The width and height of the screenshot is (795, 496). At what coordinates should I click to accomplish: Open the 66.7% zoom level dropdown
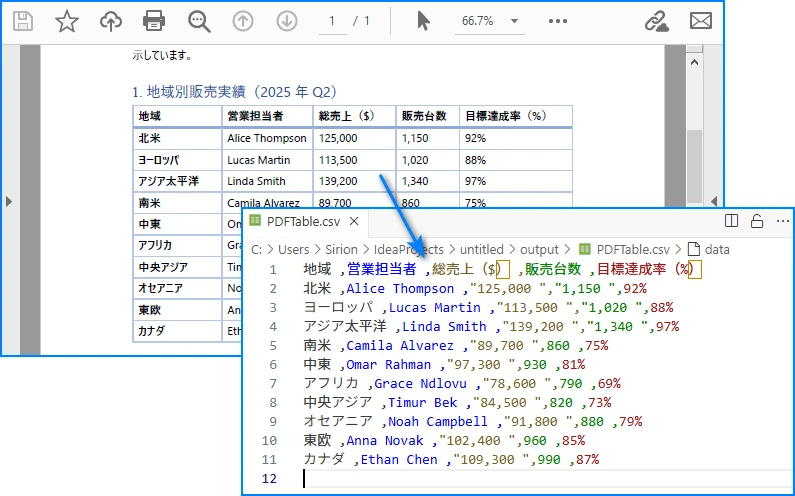click(x=490, y=21)
